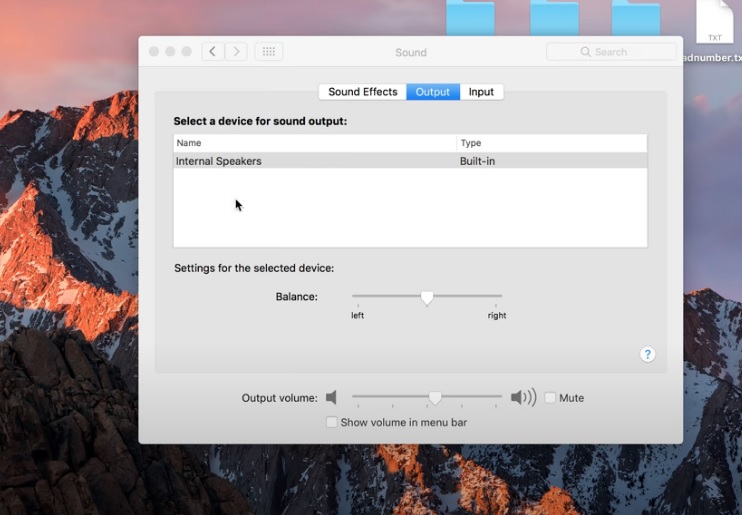Click the Balance slider knob
The width and height of the screenshot is (742, 515).
(427, 297)
